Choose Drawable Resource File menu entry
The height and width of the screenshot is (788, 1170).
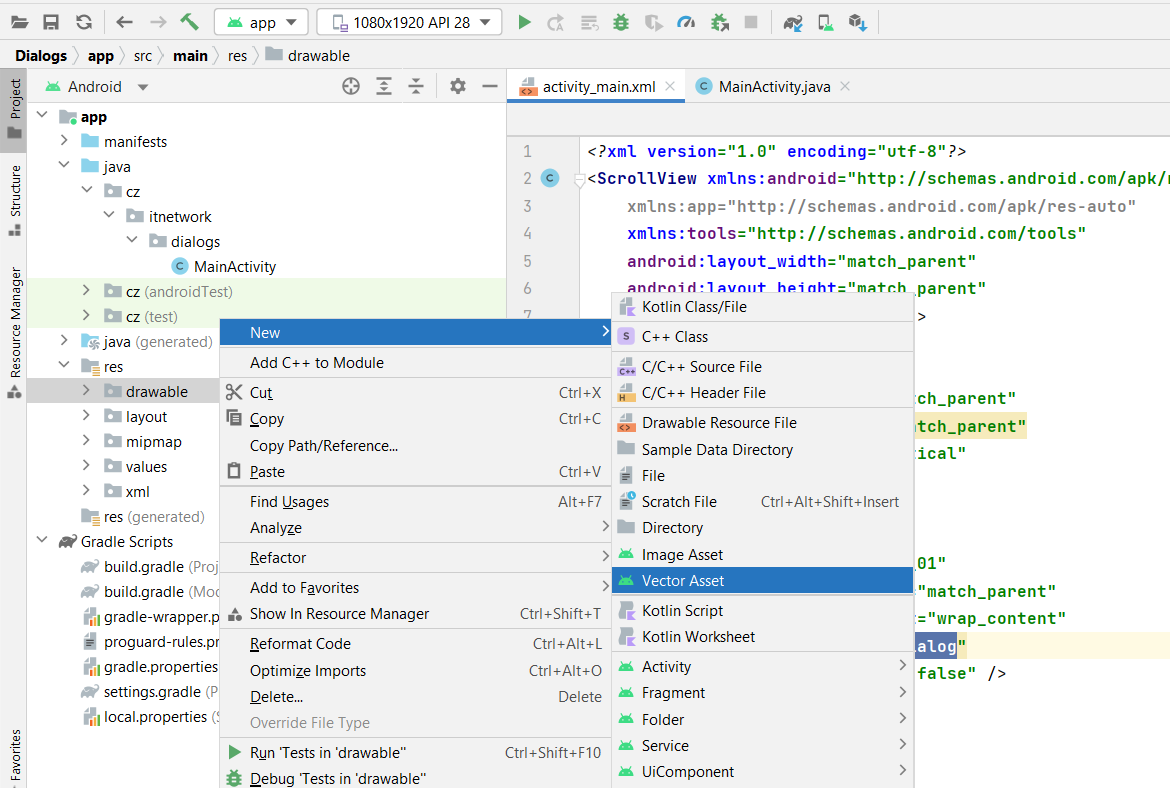719,423
